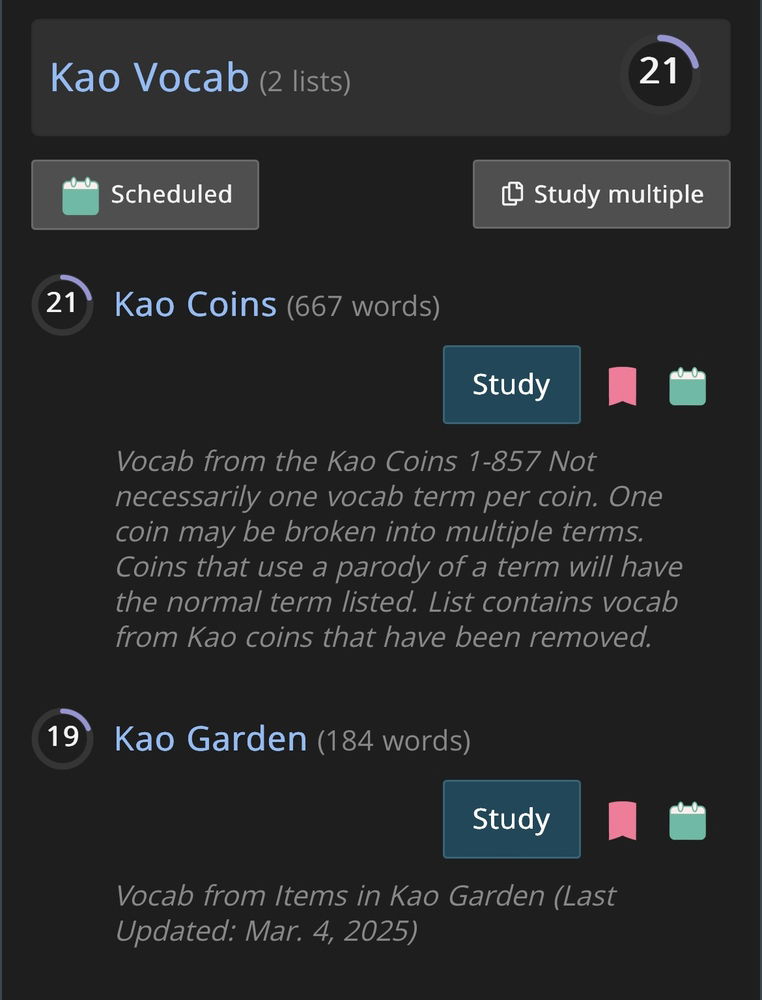Image resolution: width=762 pixels, height=1000 pixels.
Task: Start studying the Kao Coins list
Action: click(511, 385)
